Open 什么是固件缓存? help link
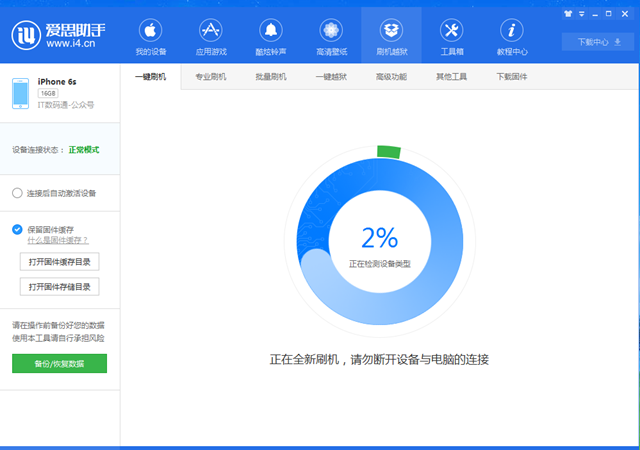 tap(58, 241)
